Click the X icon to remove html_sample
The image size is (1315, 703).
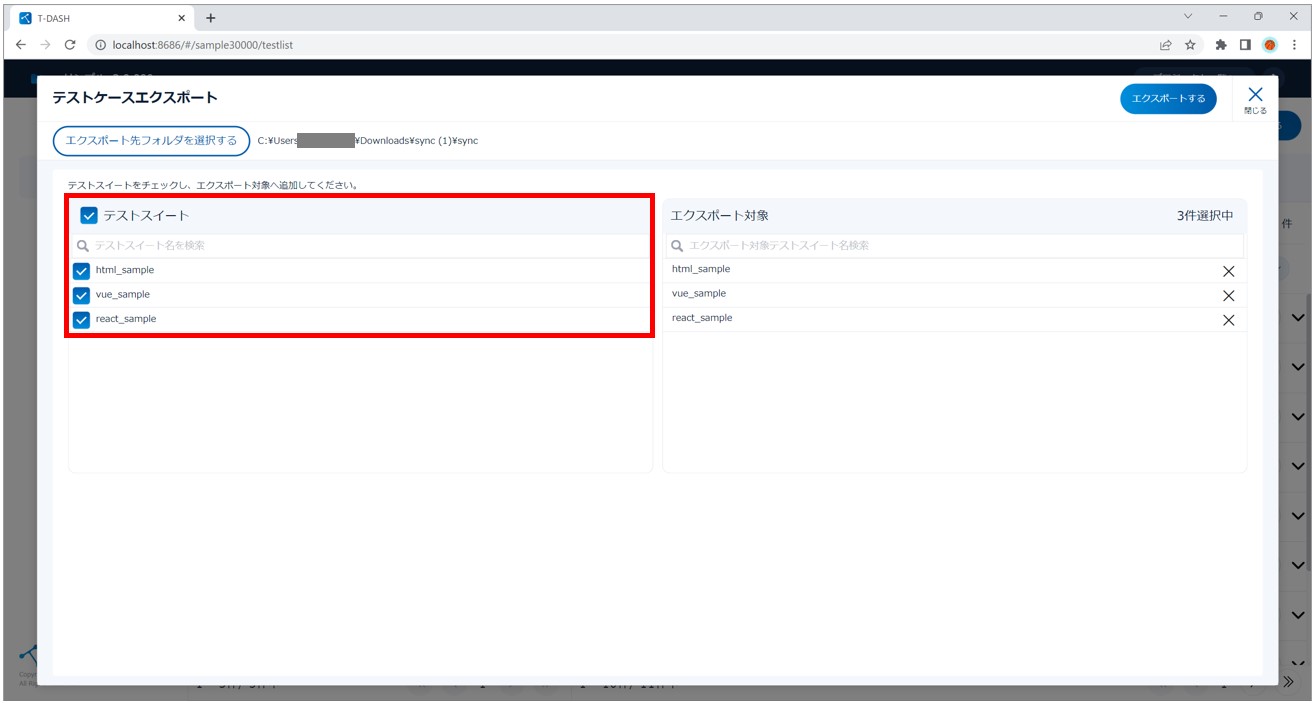click(x=1228, y=271)
